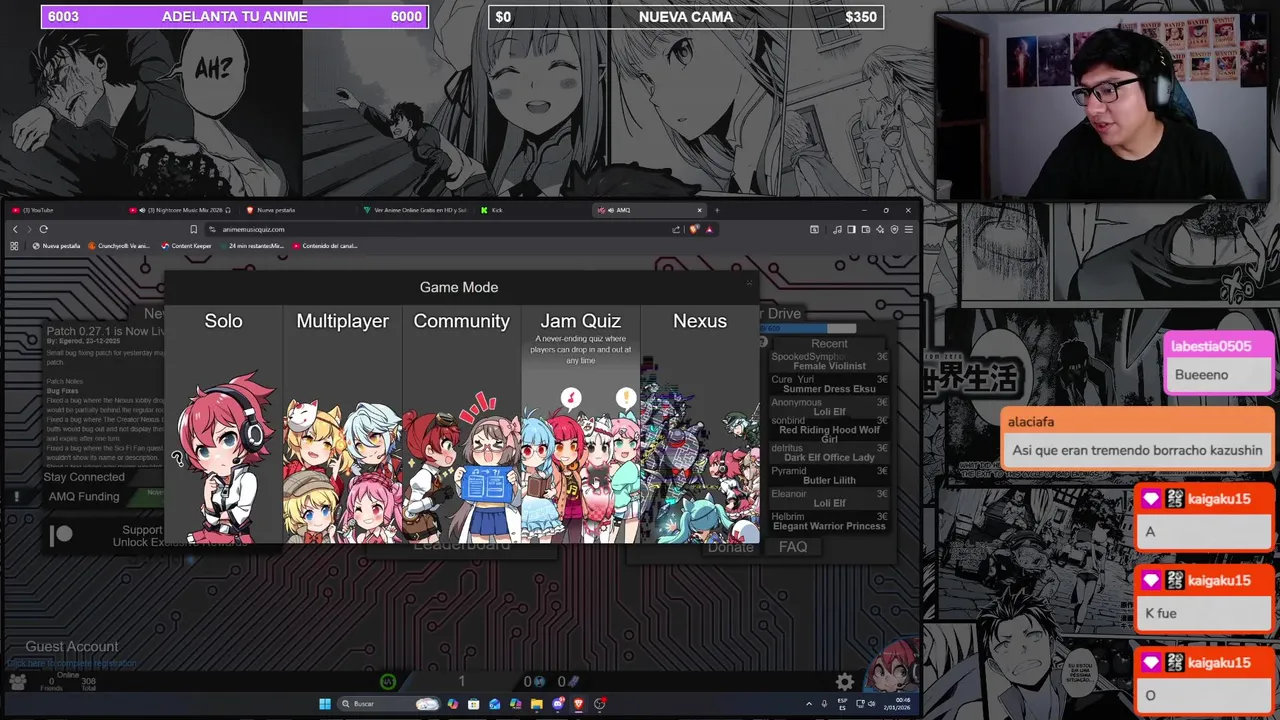Show hidden system tray icons
Viewport: 1280px width, 720px height.
pyautogui.click(x=809, y=704)
